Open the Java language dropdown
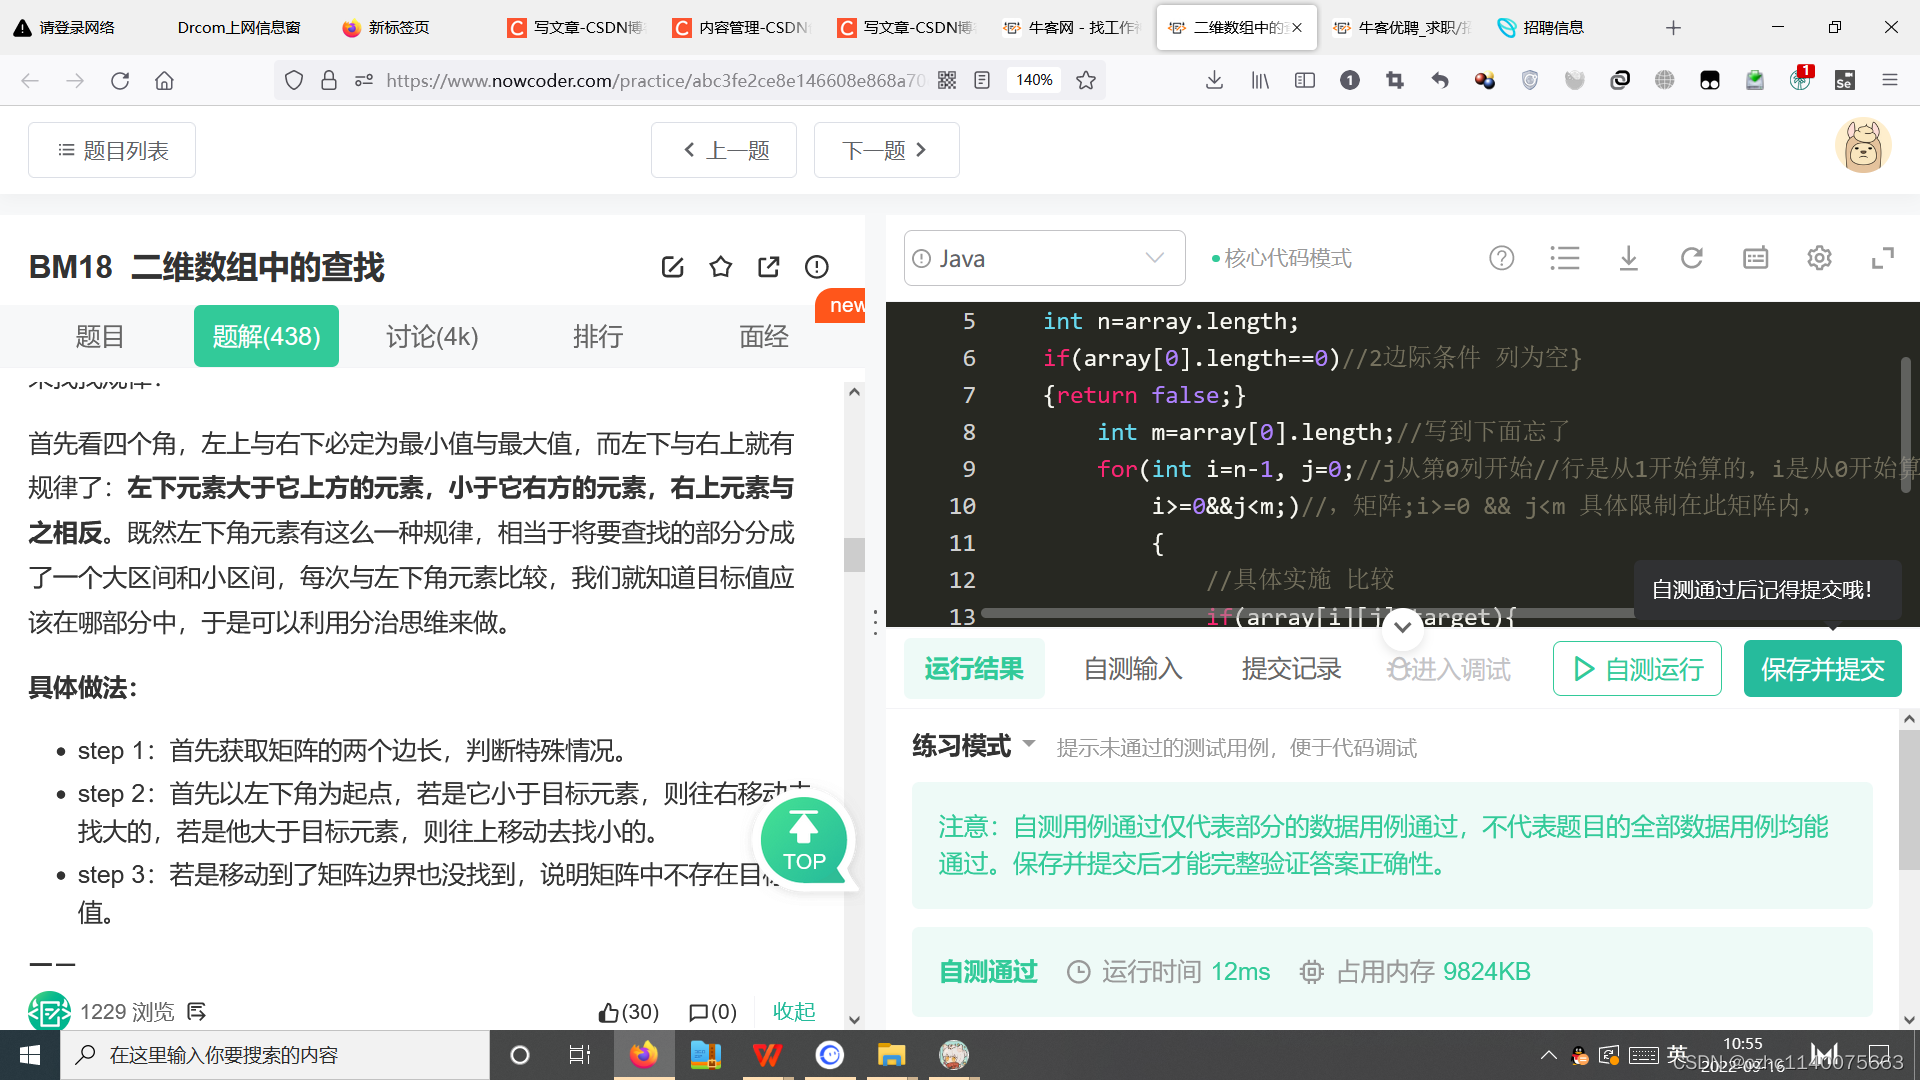The width and height of the screenshot is (1920, 1080). coord(1043,257)
